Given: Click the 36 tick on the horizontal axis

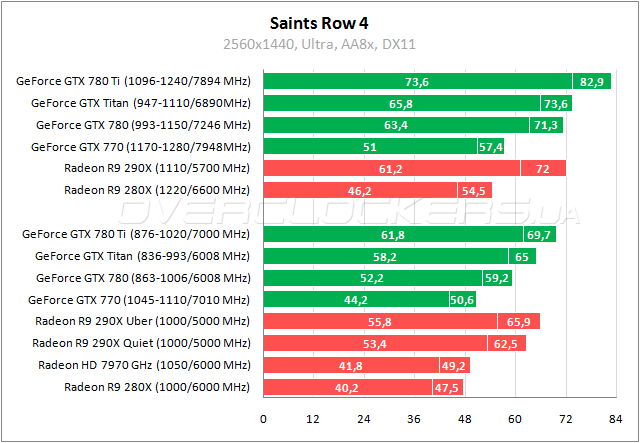Looking at the screenshot, I should point(414,419).
